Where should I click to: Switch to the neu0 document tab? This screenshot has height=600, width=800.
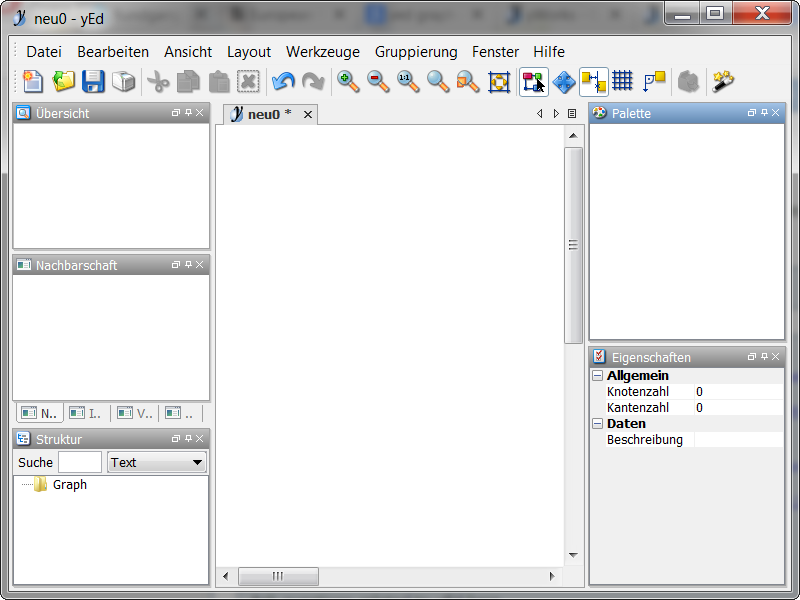click(x=263, y=114)
